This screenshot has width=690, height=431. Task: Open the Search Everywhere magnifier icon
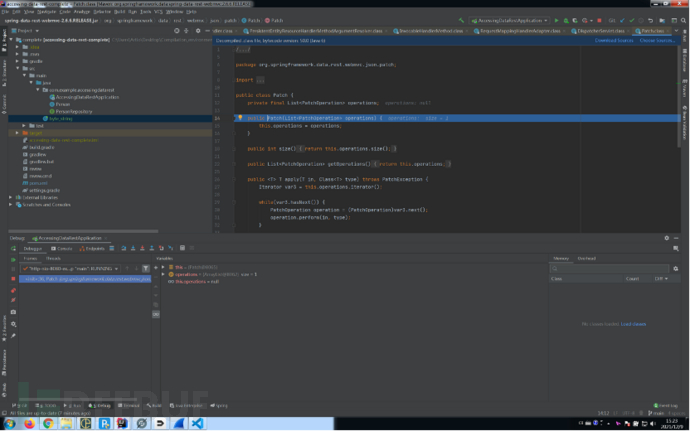point(683,20)
